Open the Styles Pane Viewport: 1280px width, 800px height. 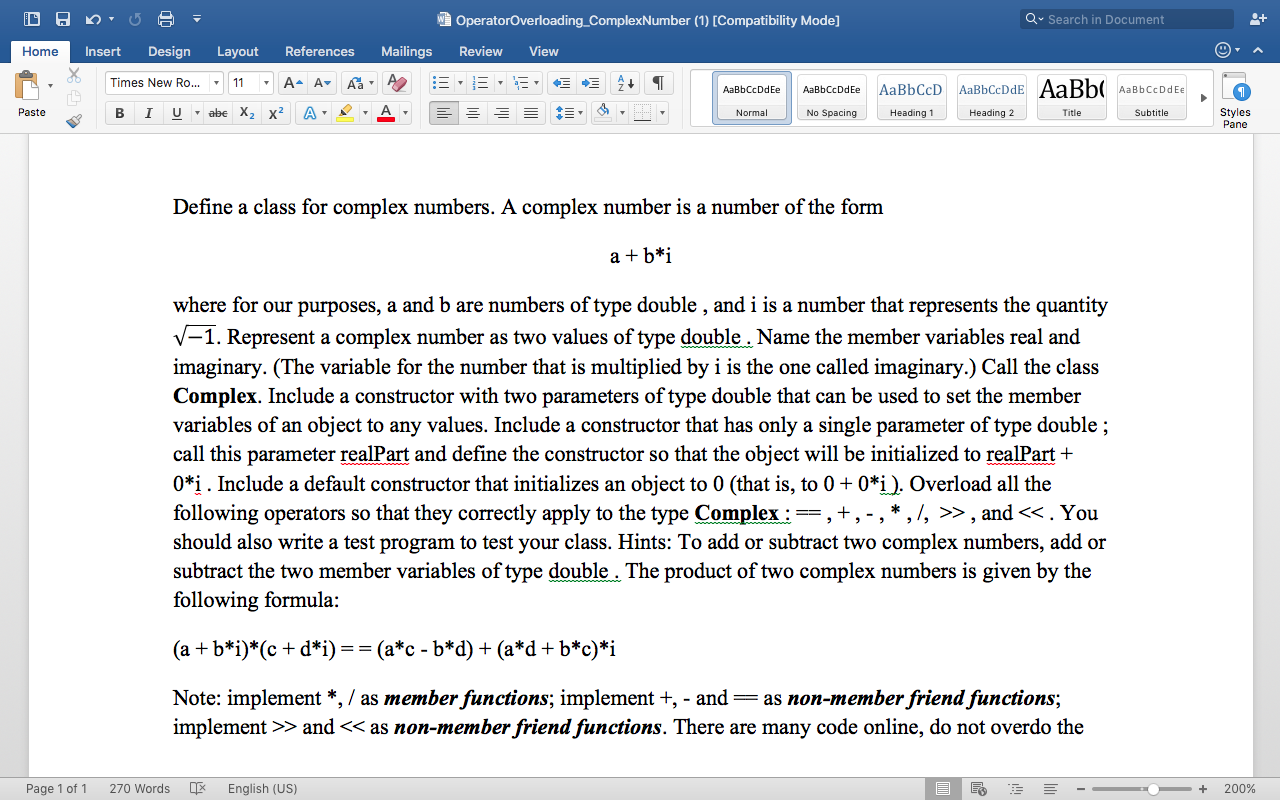1235,97
